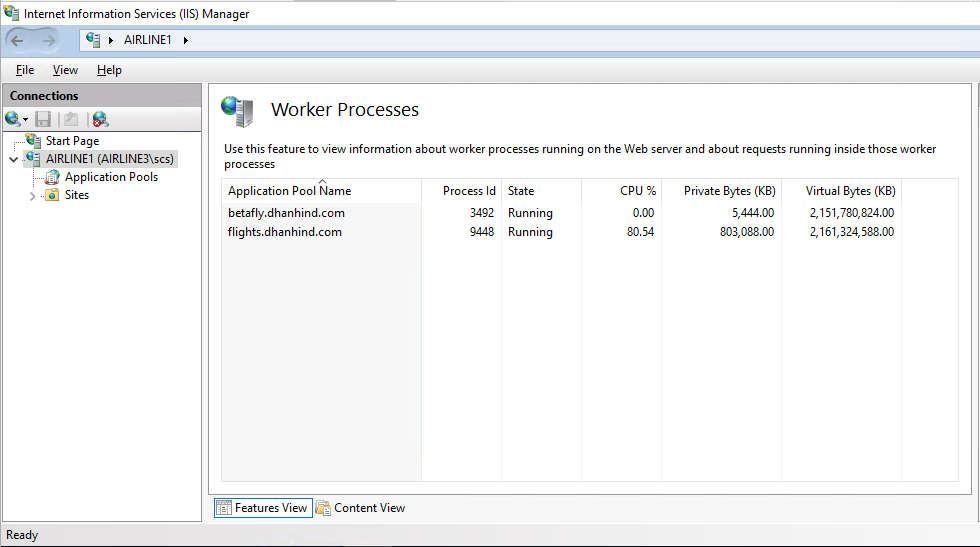The width and height of the screenshot is (980, 547).
Task: Switch to the Features View tab
Action: point(263,508)
